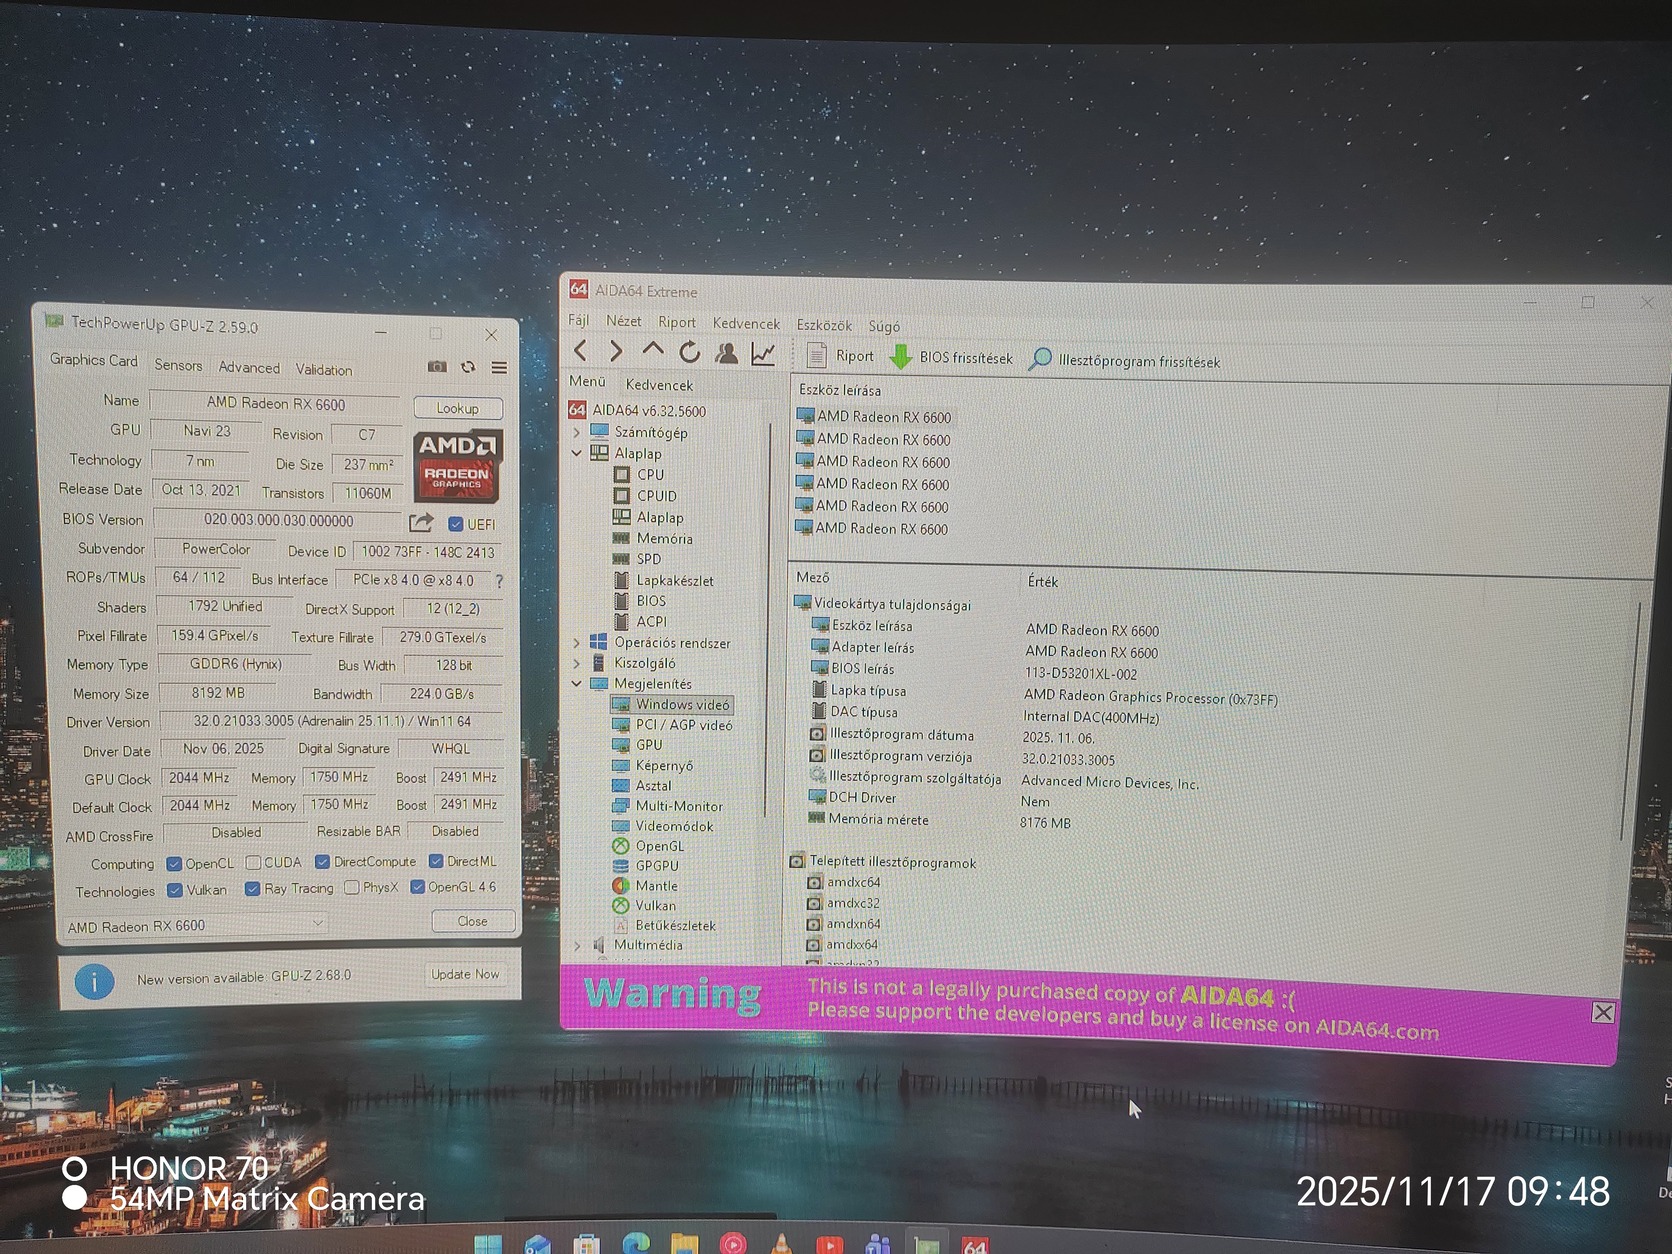Toggle the DirectML checkbox
1672x1254 pixels.
pyautogui.click(x=436, y=861)
